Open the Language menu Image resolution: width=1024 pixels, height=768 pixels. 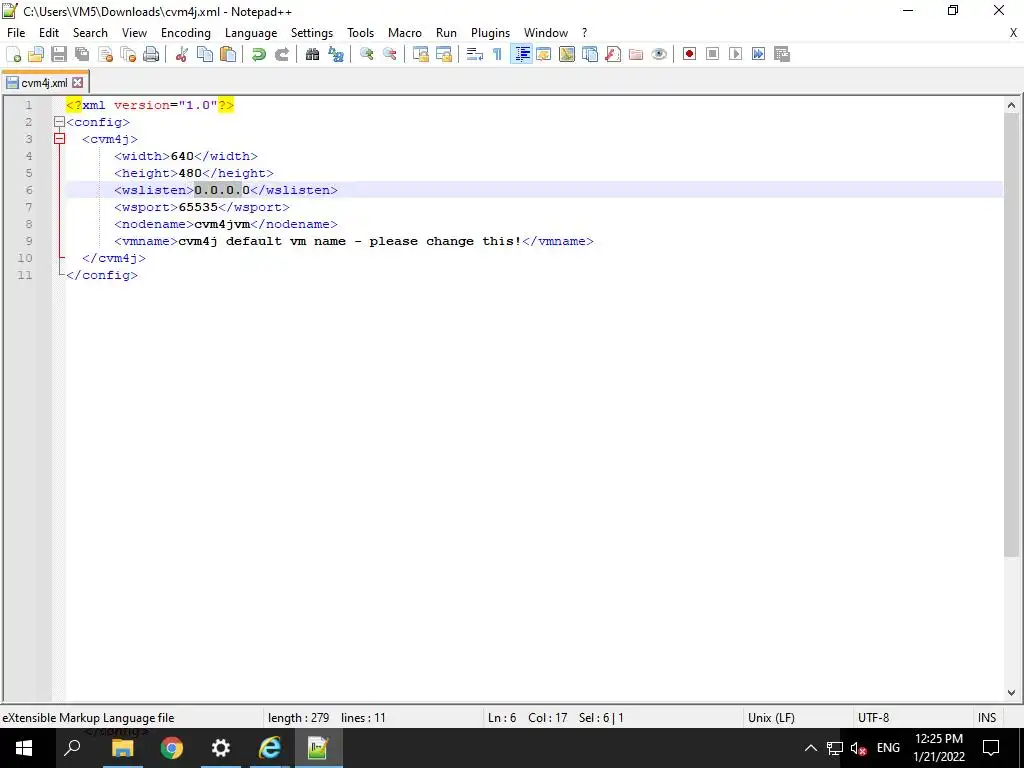coord(251,33)
